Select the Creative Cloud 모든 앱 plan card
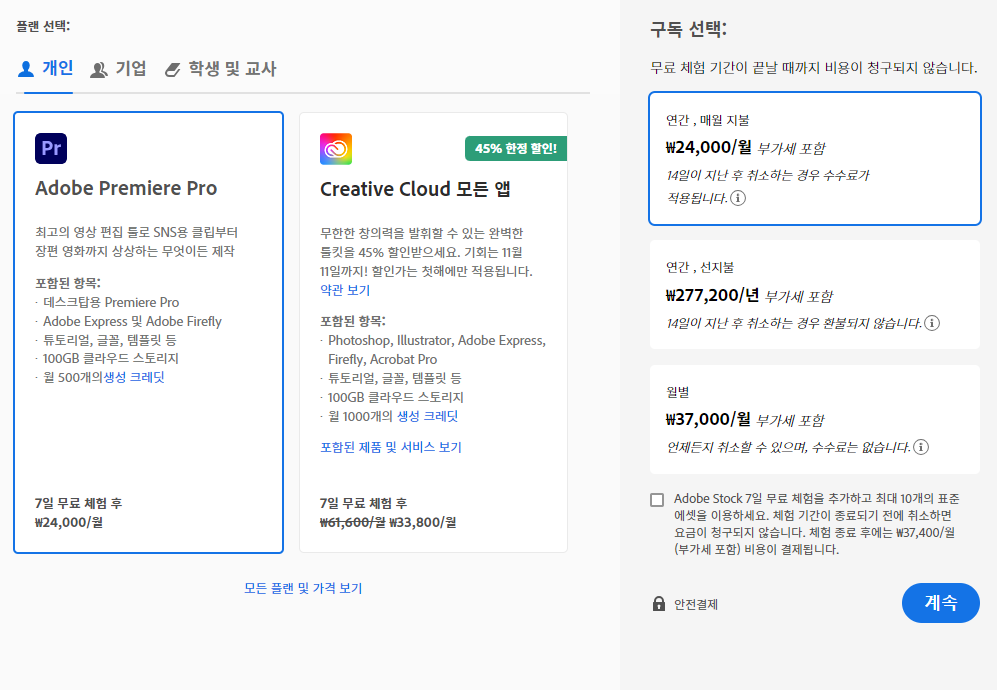This screenshot has width=997, height=690. pos(433,333)
